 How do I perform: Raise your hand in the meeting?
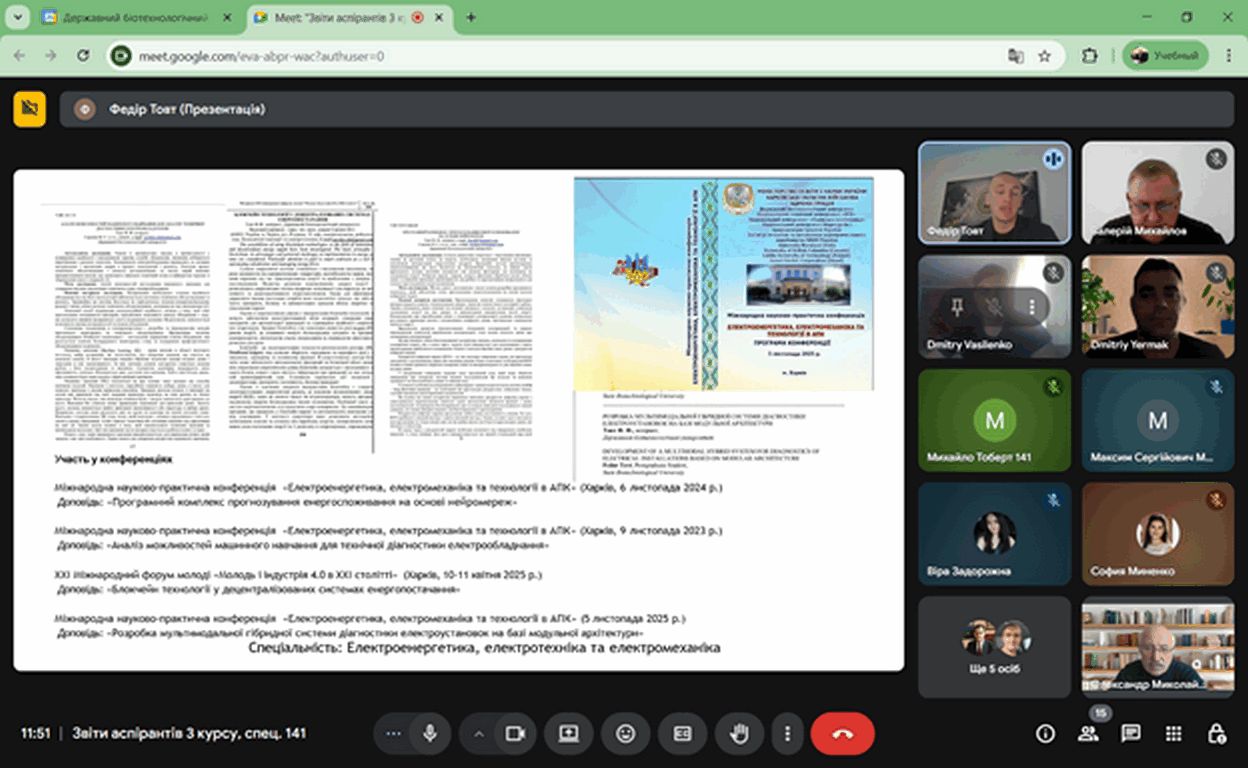click(x=739, y=733)
